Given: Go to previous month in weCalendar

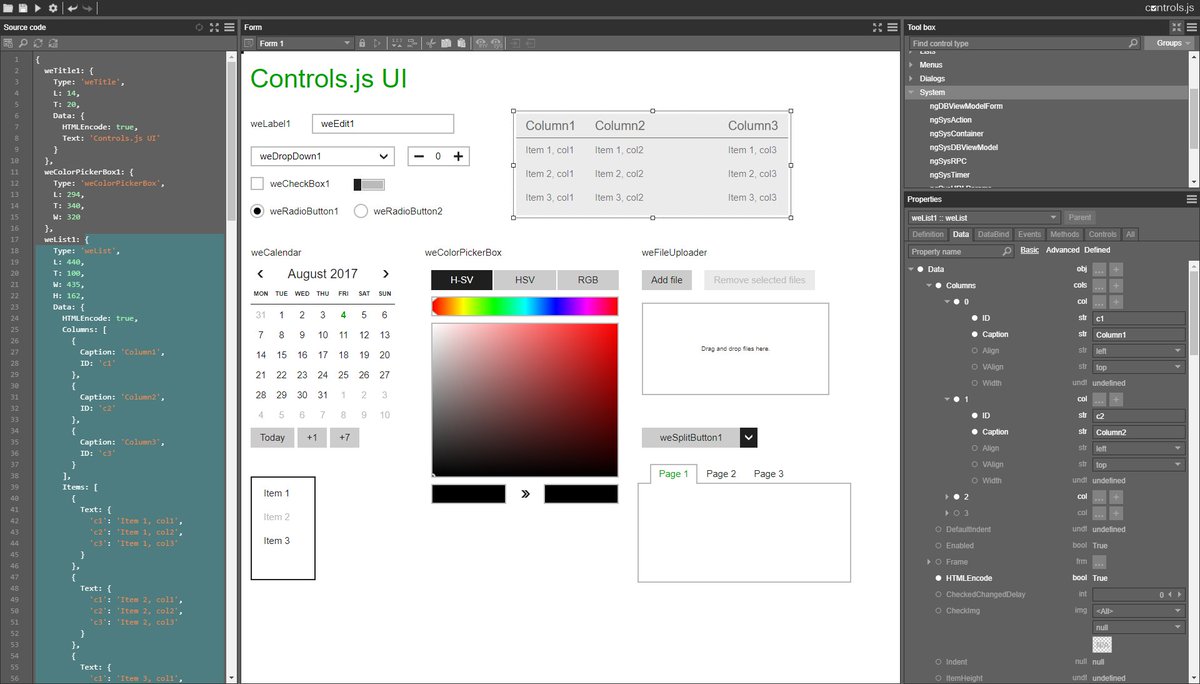Looking at the screenshot, I should tap(260, 274).
